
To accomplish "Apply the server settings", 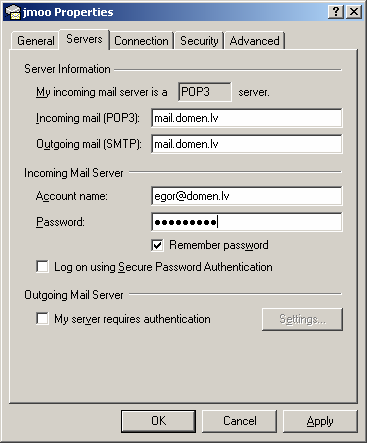I will click(320, 421).
